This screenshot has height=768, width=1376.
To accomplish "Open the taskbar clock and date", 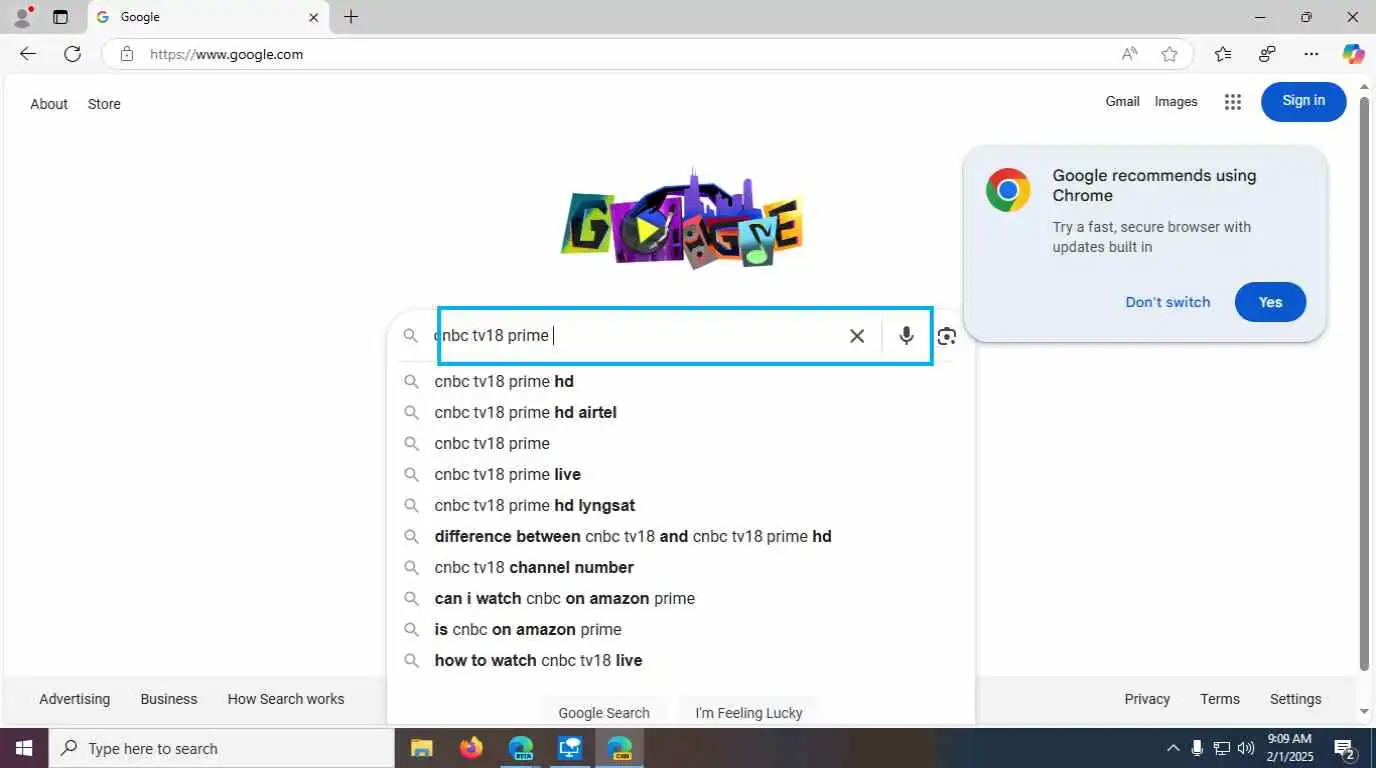I will tap(1290, 748).
